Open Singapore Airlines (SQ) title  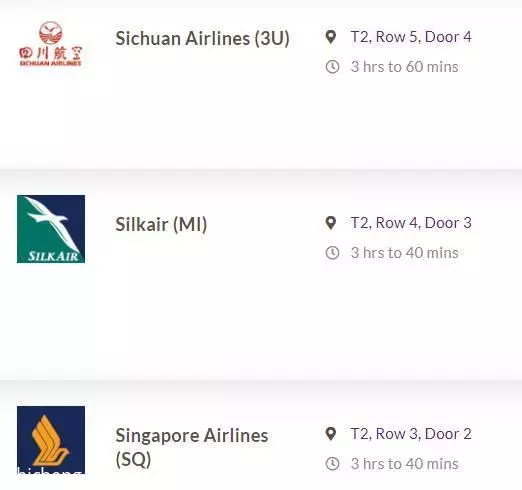pos(192,447)
